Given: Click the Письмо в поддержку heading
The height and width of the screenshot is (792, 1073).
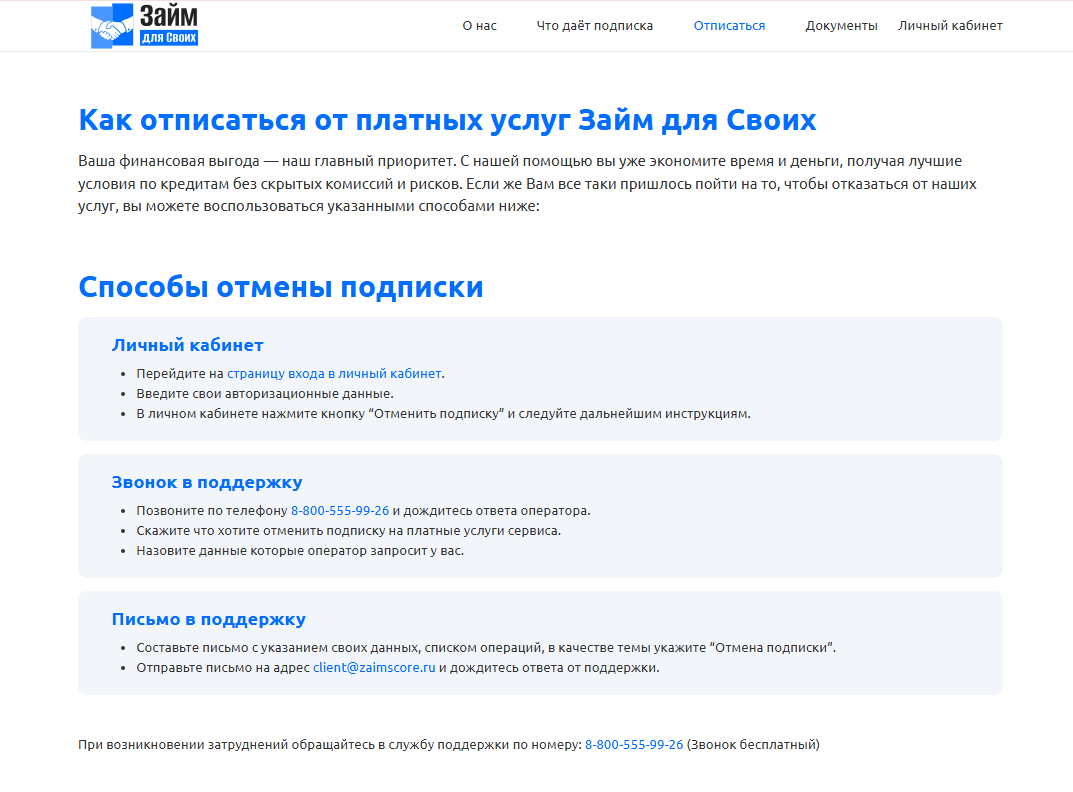Looking at the screenshot, I should 209,619.
